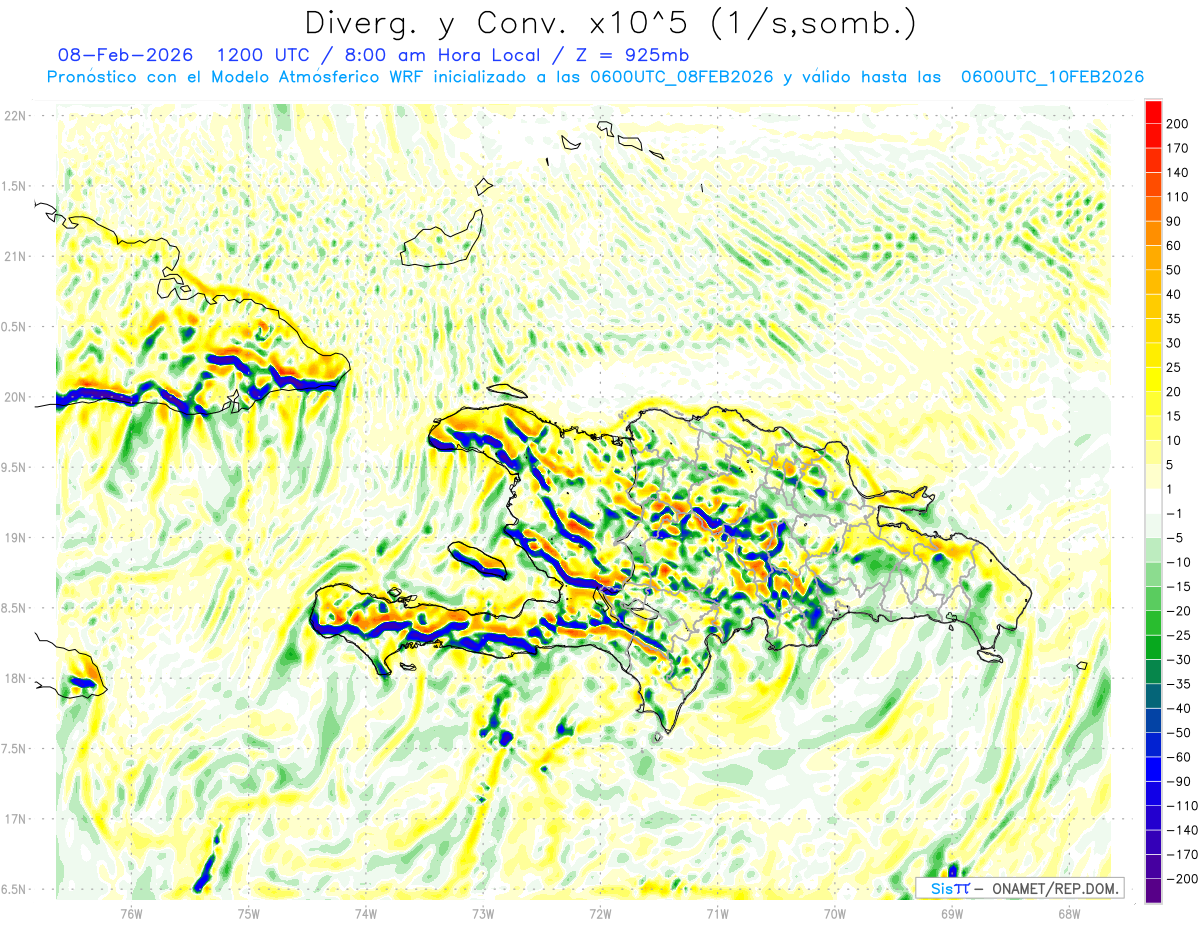This screenshot has width=1200, height=927.
Task: Click the positive 25 colorbar value
Action: (1175, 368)
